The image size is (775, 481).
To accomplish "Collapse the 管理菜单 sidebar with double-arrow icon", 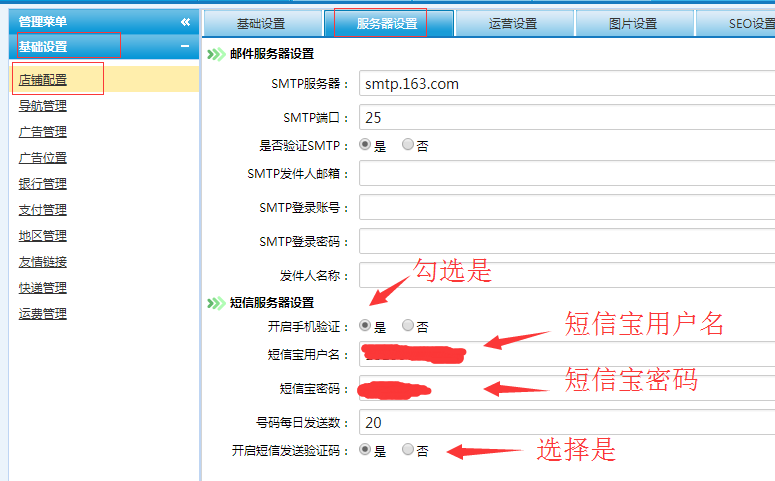I will point(185,21).
